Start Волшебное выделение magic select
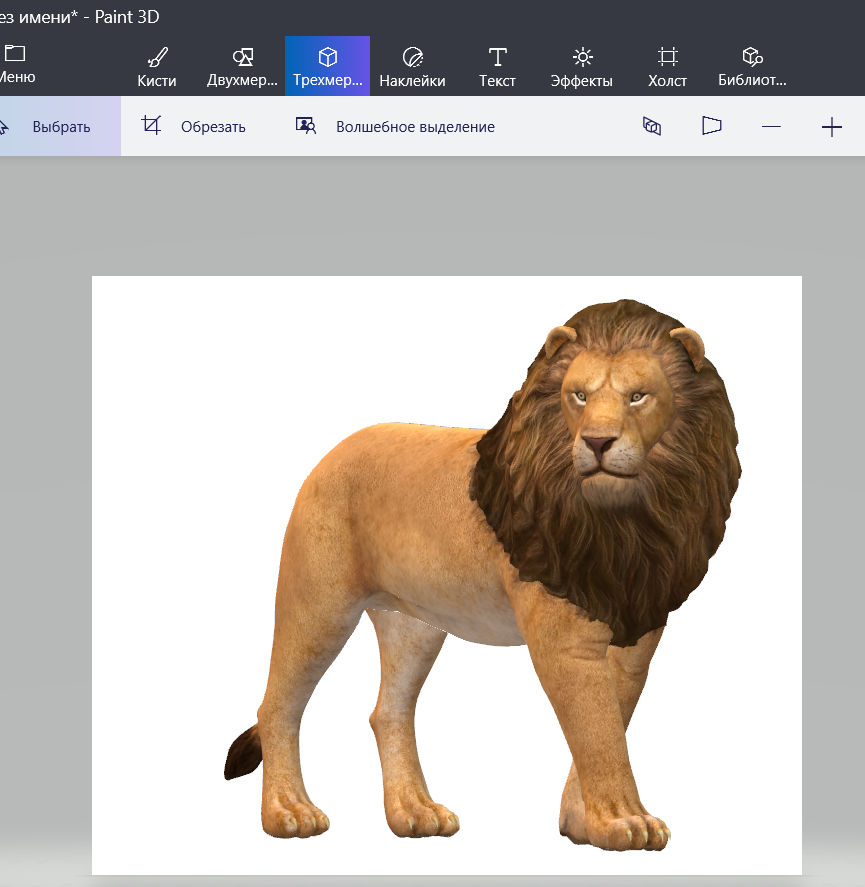Viewport: 865px width, 887px height. [x=395, y=127]
